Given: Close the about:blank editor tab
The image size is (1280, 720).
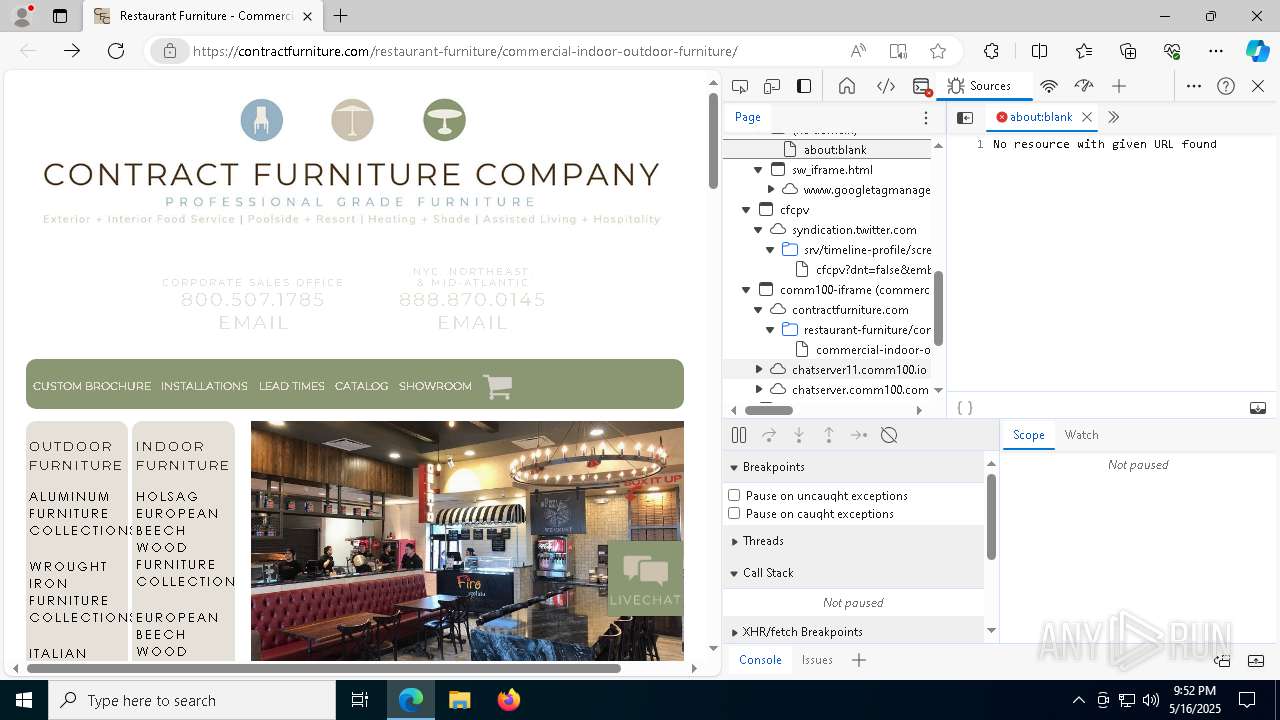Looking at the screenshot, I should click(1087, 117).
